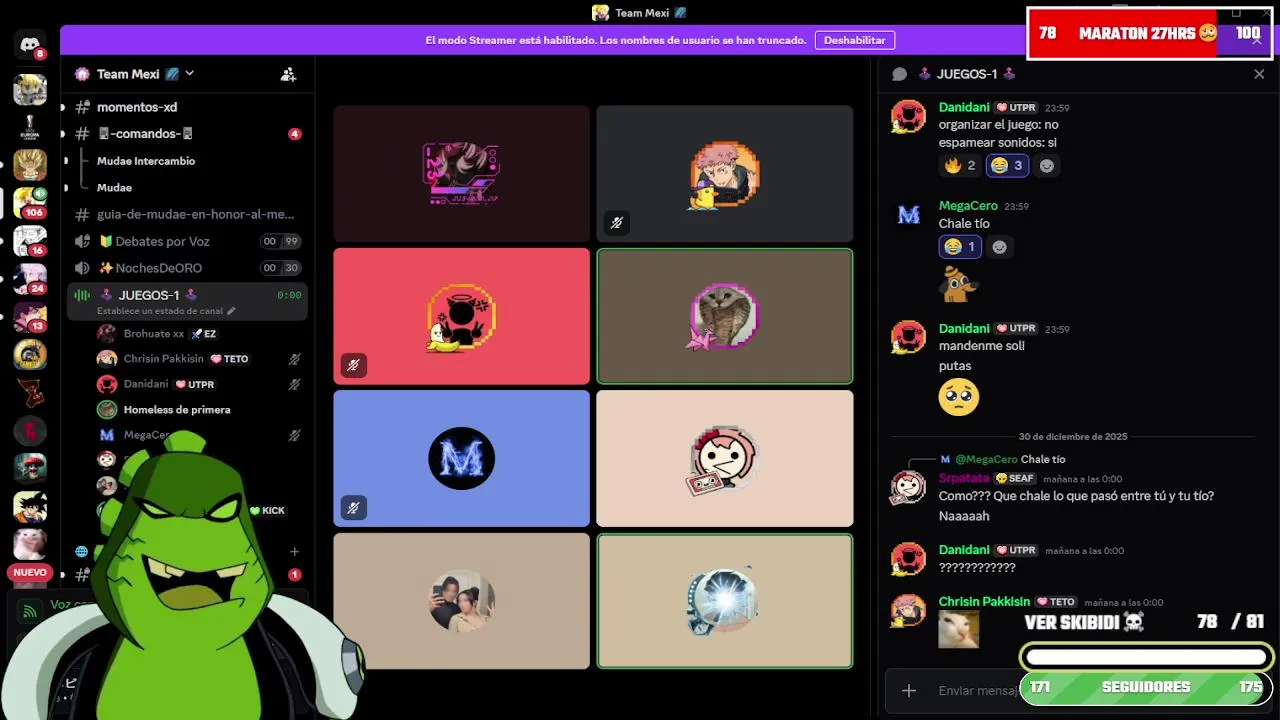Screen dimensions: 1280x720
Task: Click Brohuate xx in voice member list
Action: coord(154,334)
